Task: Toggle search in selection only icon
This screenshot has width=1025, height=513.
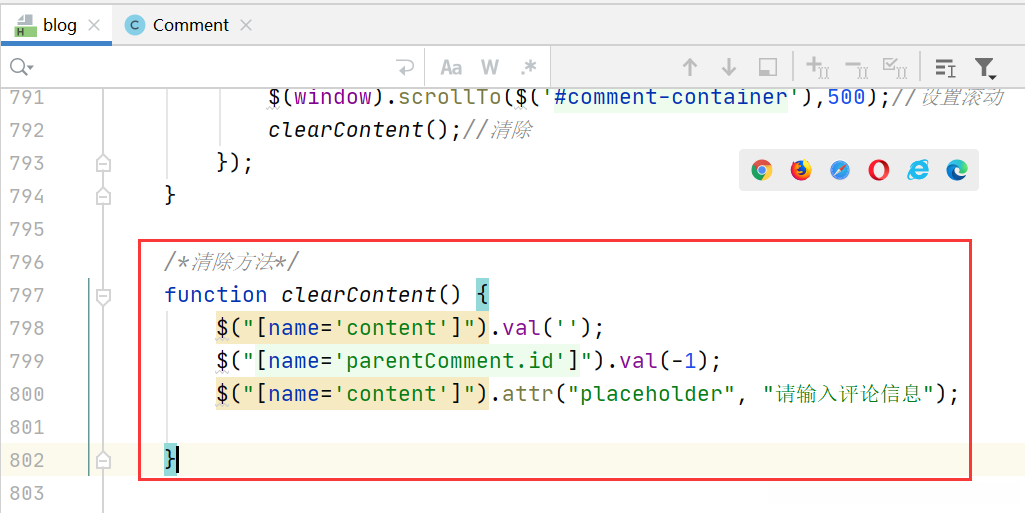Action: 767,67
